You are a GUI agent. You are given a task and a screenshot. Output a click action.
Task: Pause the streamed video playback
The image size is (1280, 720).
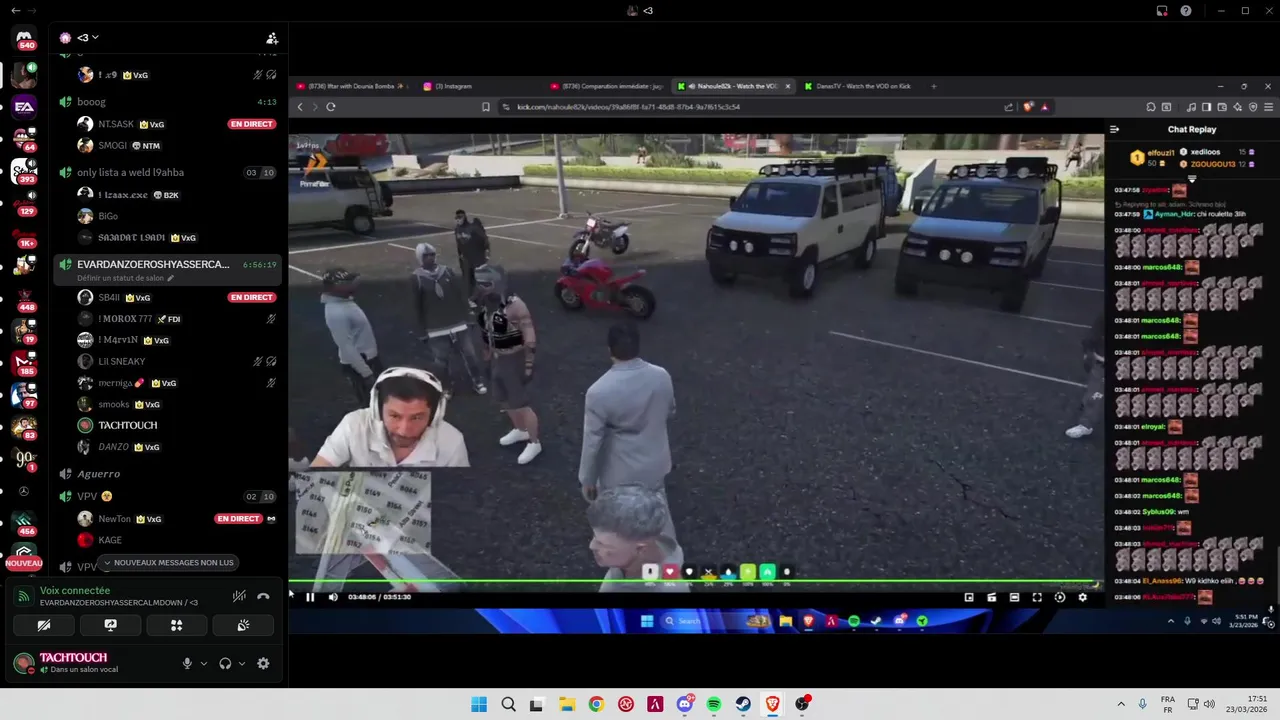pyautogui.click(x=310, y=597)
